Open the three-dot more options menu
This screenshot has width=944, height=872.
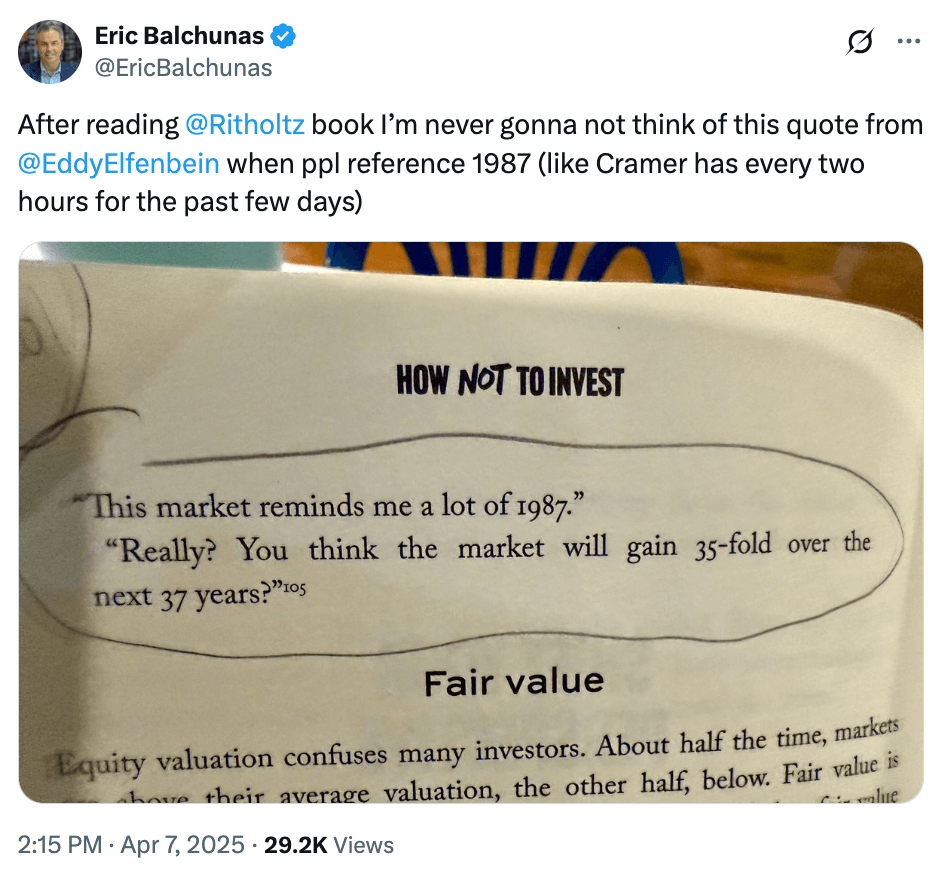[x=908, y=42]
